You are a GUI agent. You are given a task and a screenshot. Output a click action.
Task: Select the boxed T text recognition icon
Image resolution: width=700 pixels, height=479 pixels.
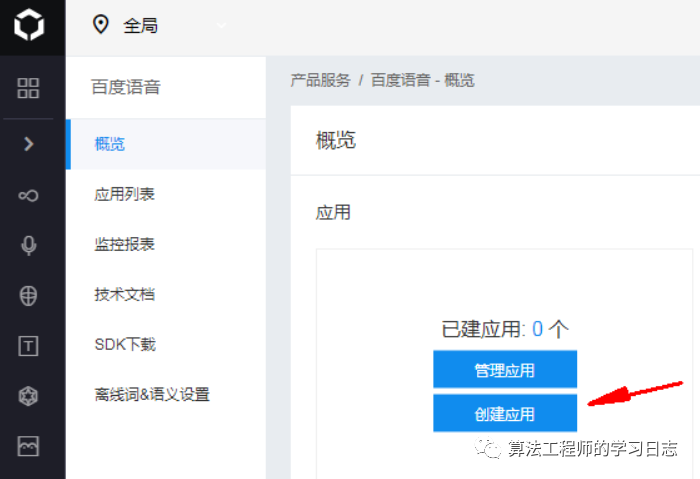28,346
